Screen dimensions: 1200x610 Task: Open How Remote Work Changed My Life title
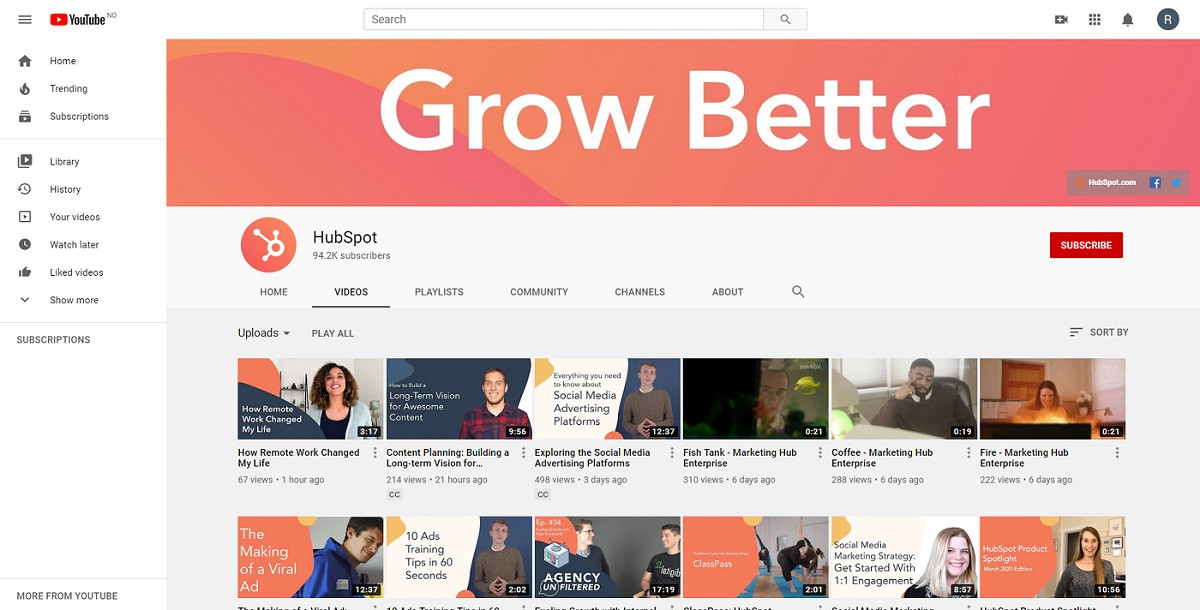tap(299, 458)
